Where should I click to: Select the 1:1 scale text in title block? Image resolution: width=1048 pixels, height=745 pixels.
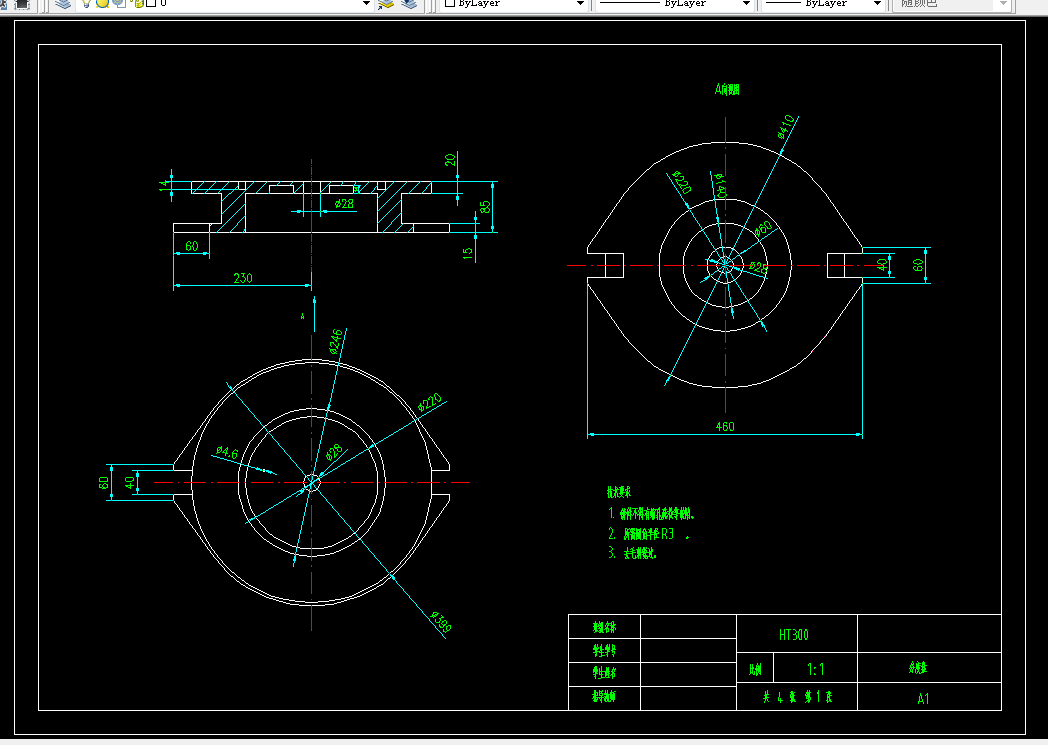815,669
